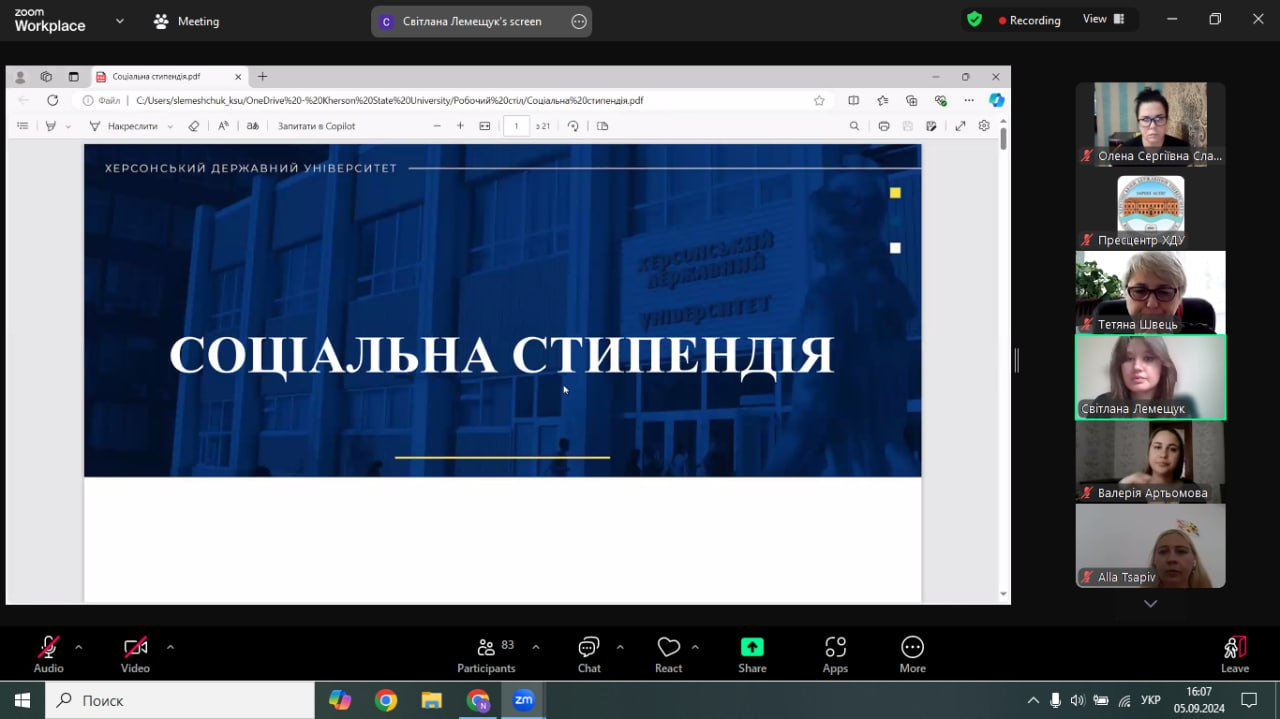The height and width of the screenshot is (719, 1280).
Task: Expand chat options arrow
Action: click(620, 647)
